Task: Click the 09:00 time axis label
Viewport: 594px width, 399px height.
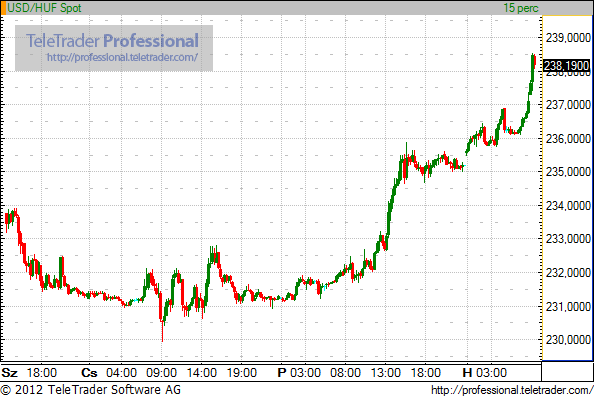Action: (161, 373)
